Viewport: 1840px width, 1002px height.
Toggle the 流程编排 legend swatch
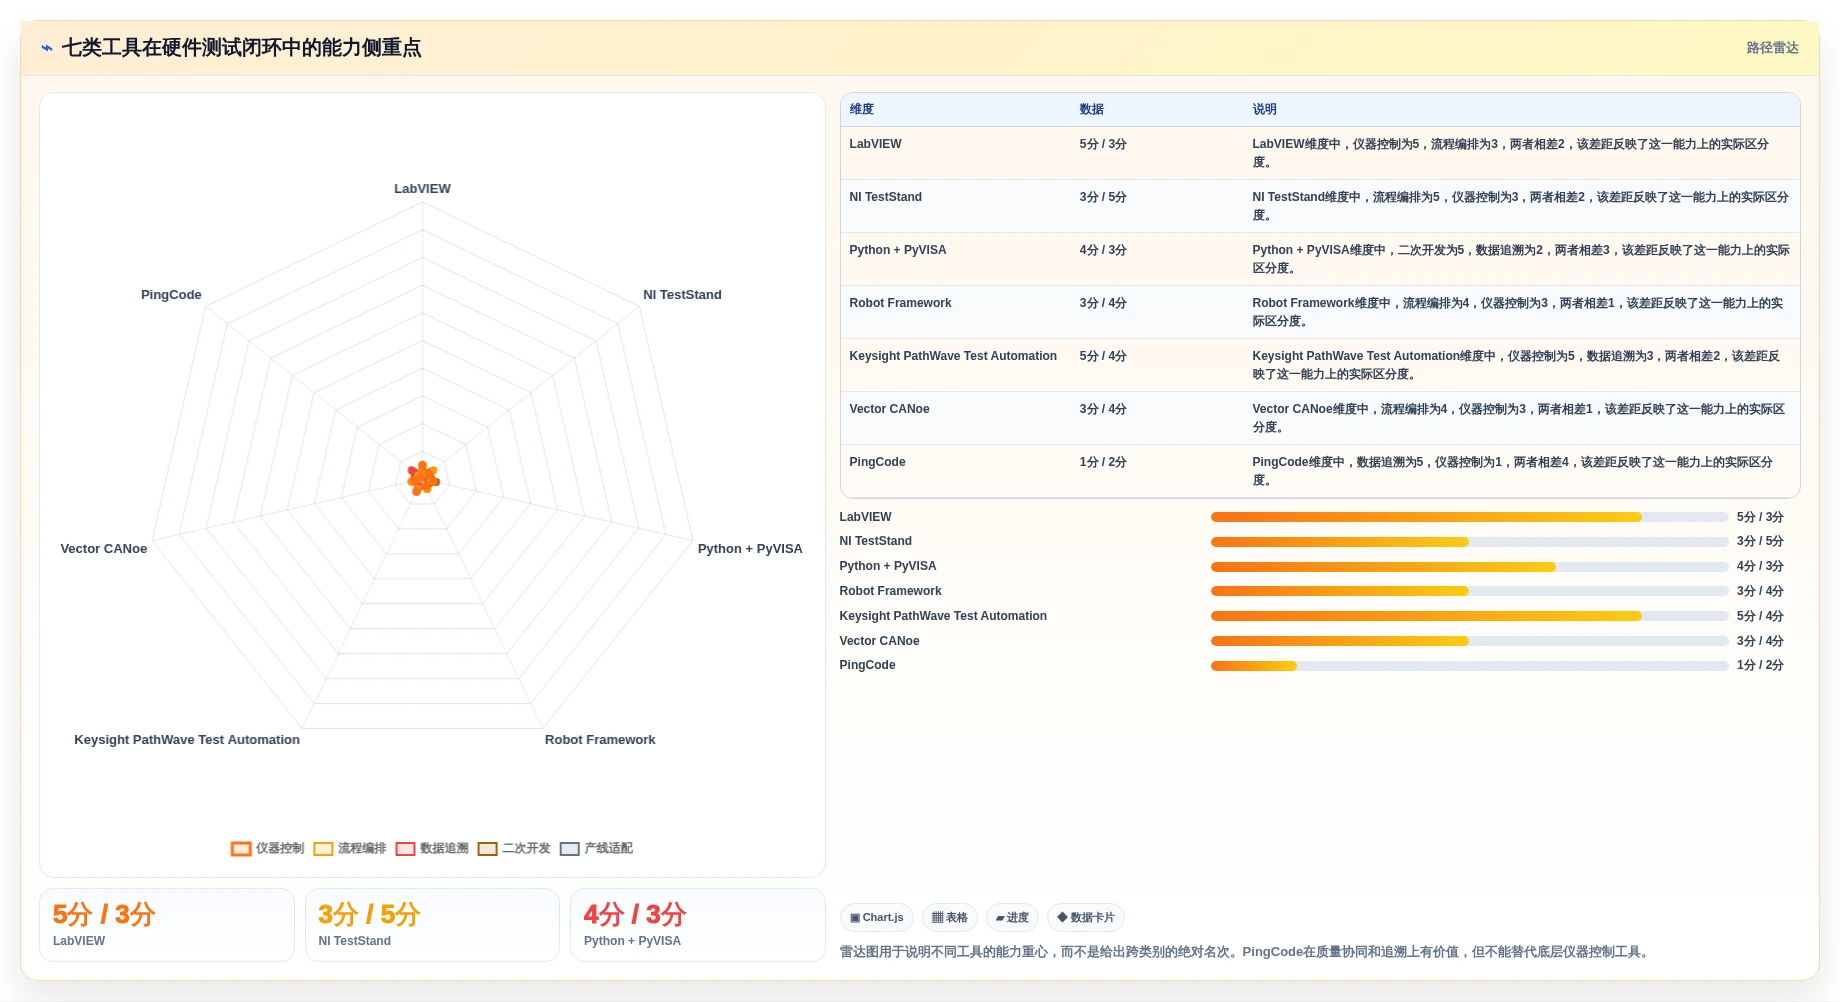(323, 849)
